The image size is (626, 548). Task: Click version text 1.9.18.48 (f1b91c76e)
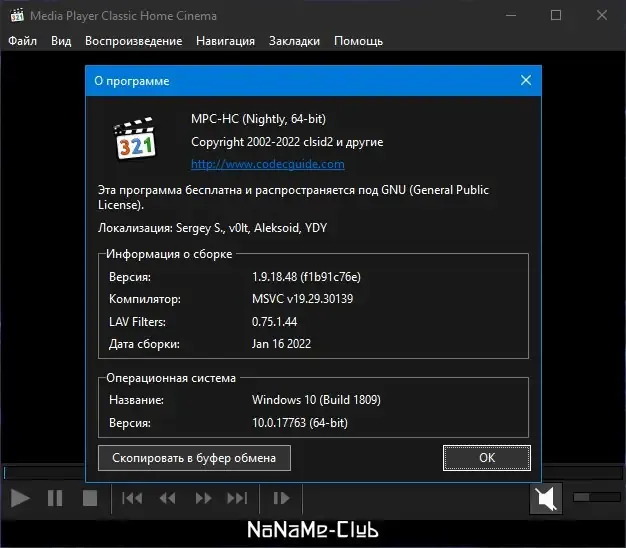306,277
